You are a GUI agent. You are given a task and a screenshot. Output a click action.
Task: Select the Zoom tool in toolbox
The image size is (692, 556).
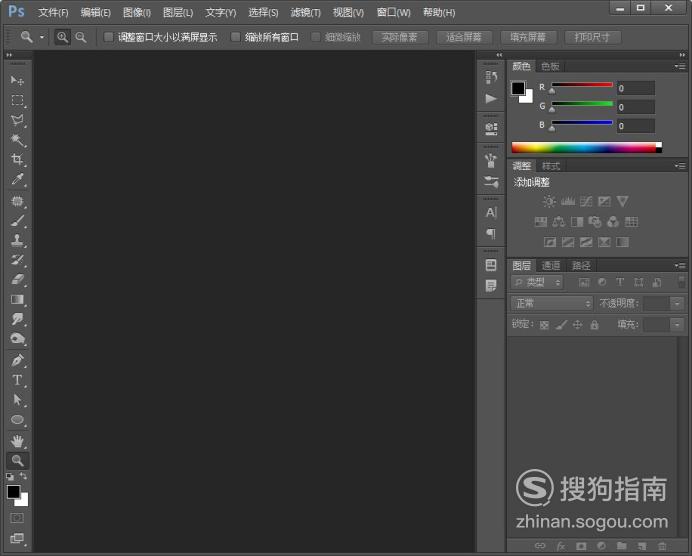(17, 461)
